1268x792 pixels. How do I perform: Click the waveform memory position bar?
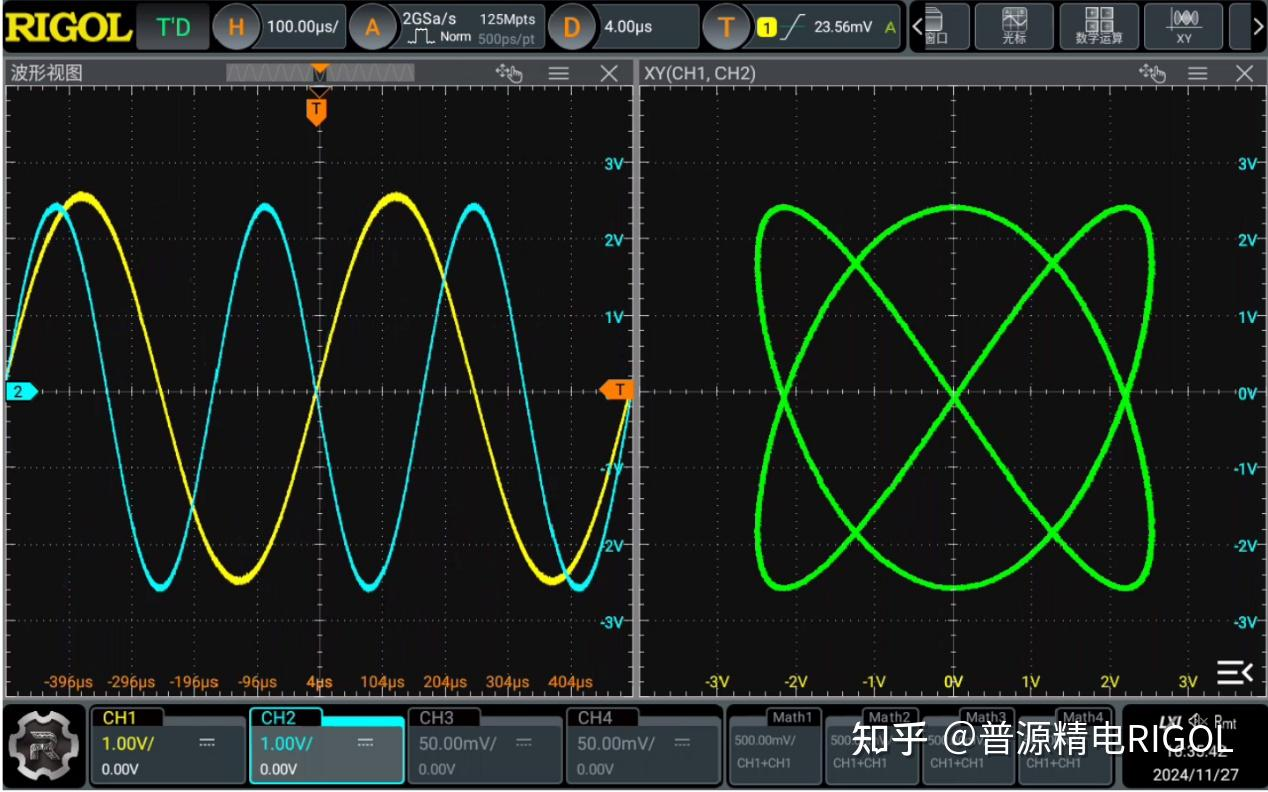coord(320,73)
